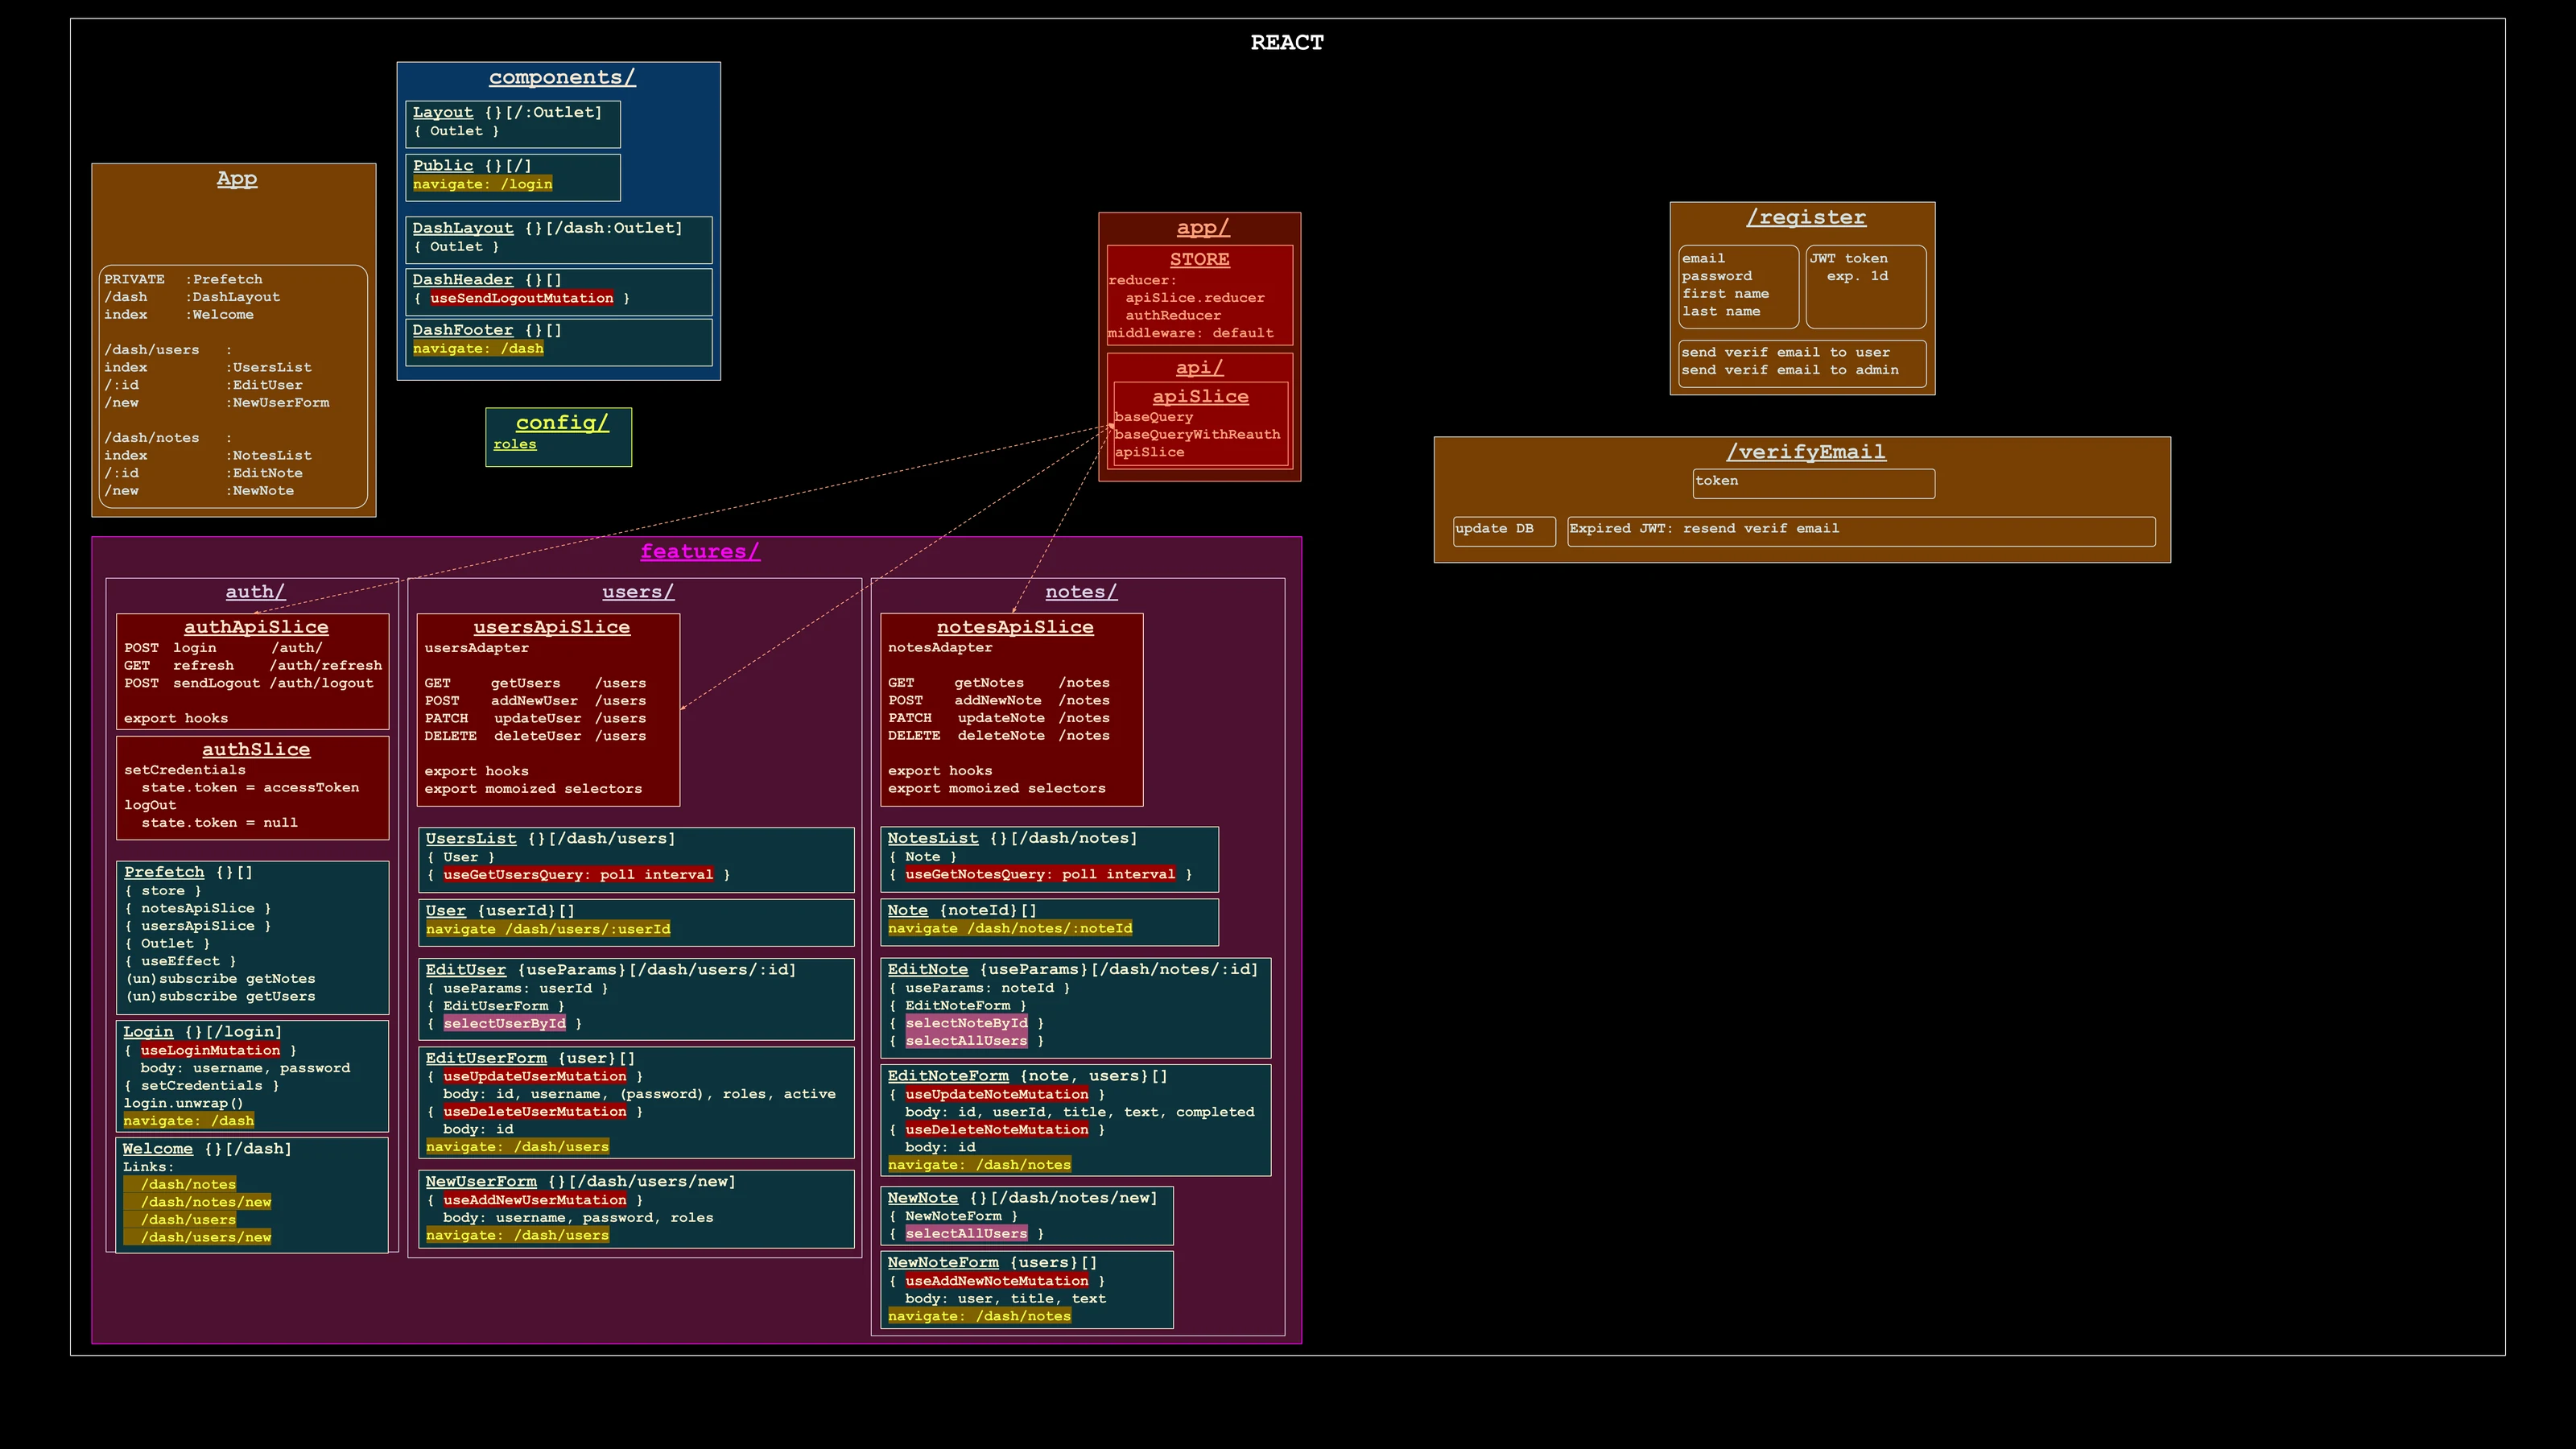Select the components/ heading
The width and height of the screenshot is (2576, 1449).
(562, 77)
